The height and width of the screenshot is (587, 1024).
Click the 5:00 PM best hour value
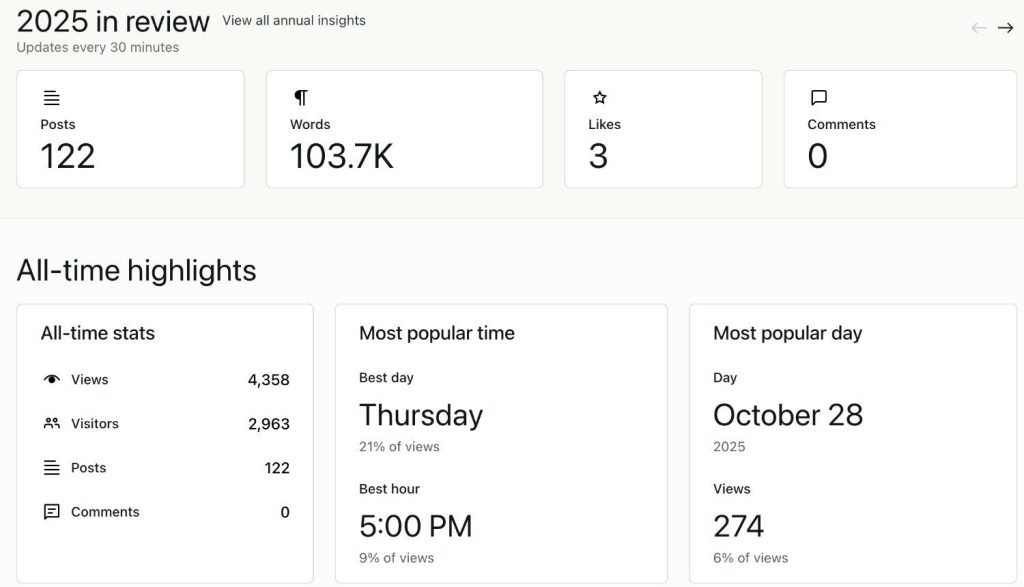click(x=416, y=526)
